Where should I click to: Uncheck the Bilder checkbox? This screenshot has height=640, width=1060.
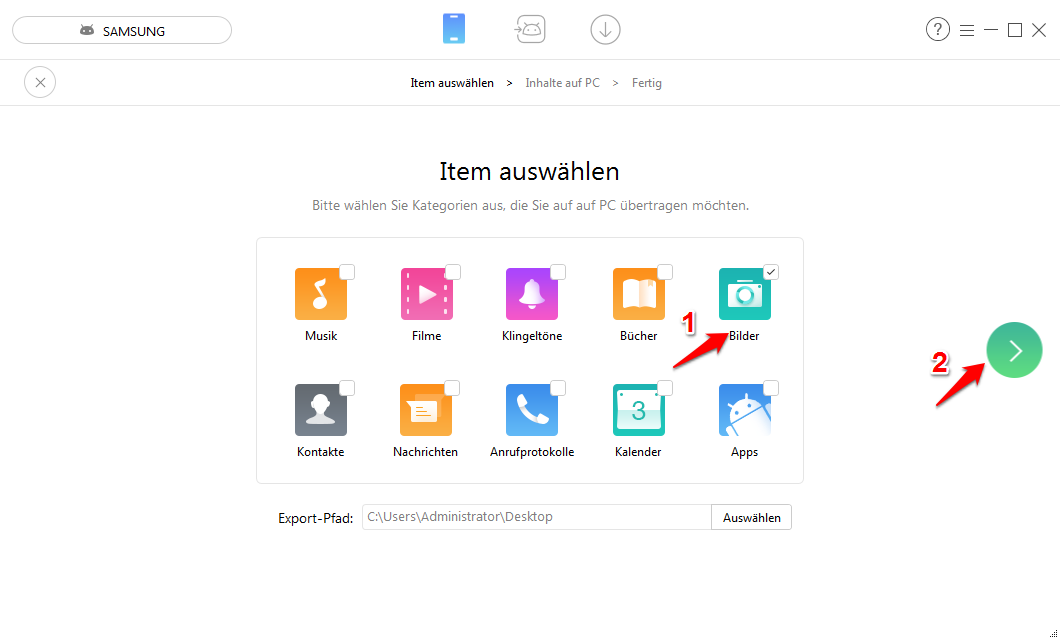click(771, 271)
